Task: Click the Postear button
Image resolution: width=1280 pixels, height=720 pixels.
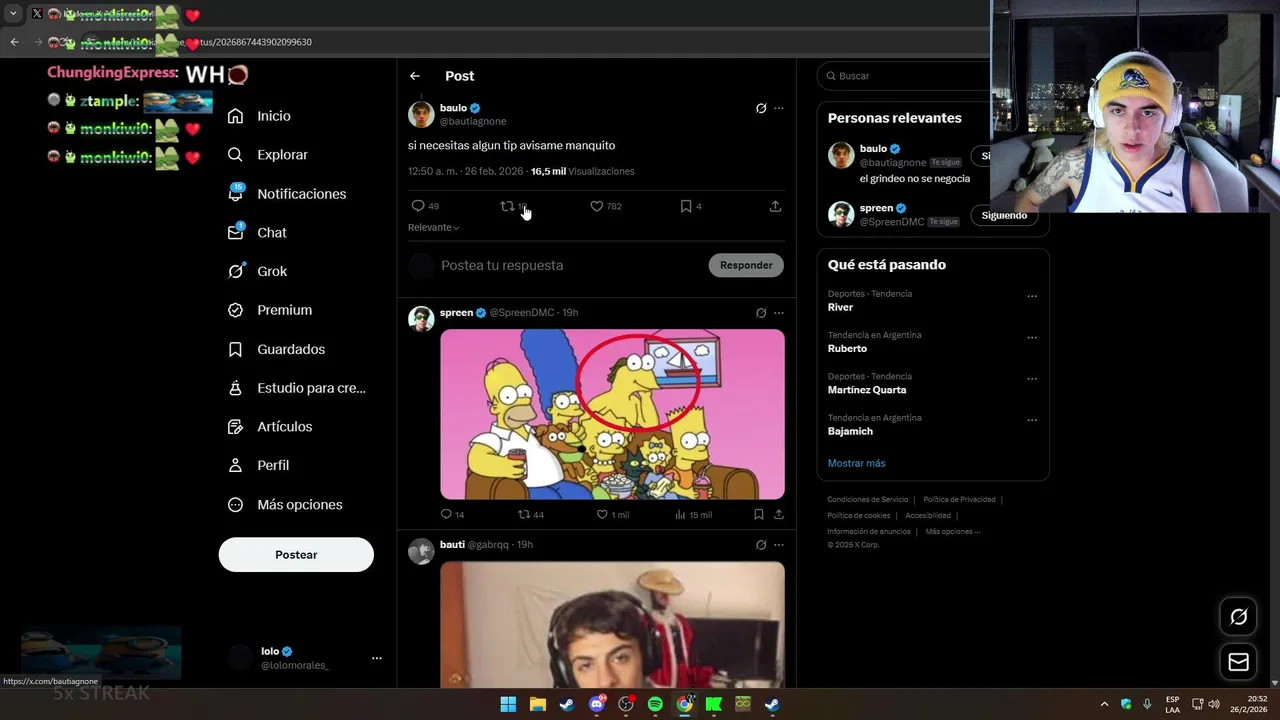Action: pyautogui.click(x=296, y=555)
